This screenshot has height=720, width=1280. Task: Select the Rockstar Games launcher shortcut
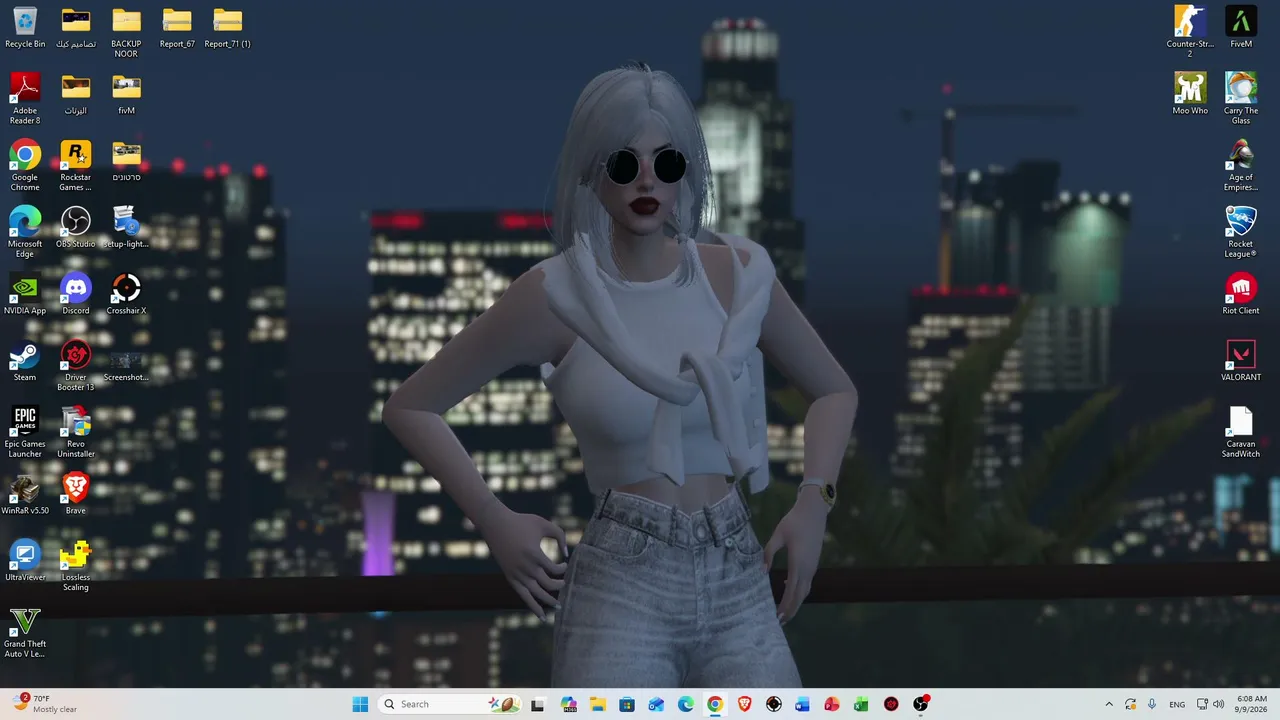pyautogui.click(x=76, y=165)
